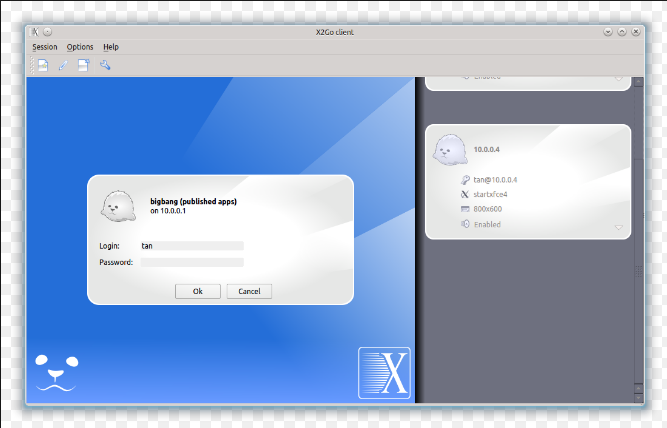This screenshot has width=667, height=428.
Task: Expand the 10.0.0.4 session card dropdown arrow
Action: coord(619,228)
